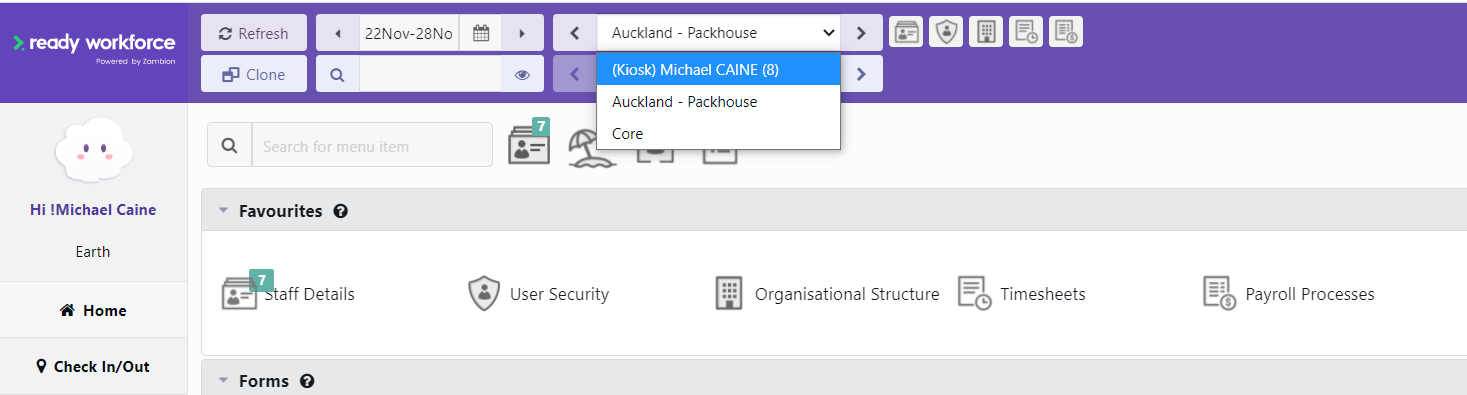
Task: Open User Security toolbar shield icon
Action: coord(946,32)
